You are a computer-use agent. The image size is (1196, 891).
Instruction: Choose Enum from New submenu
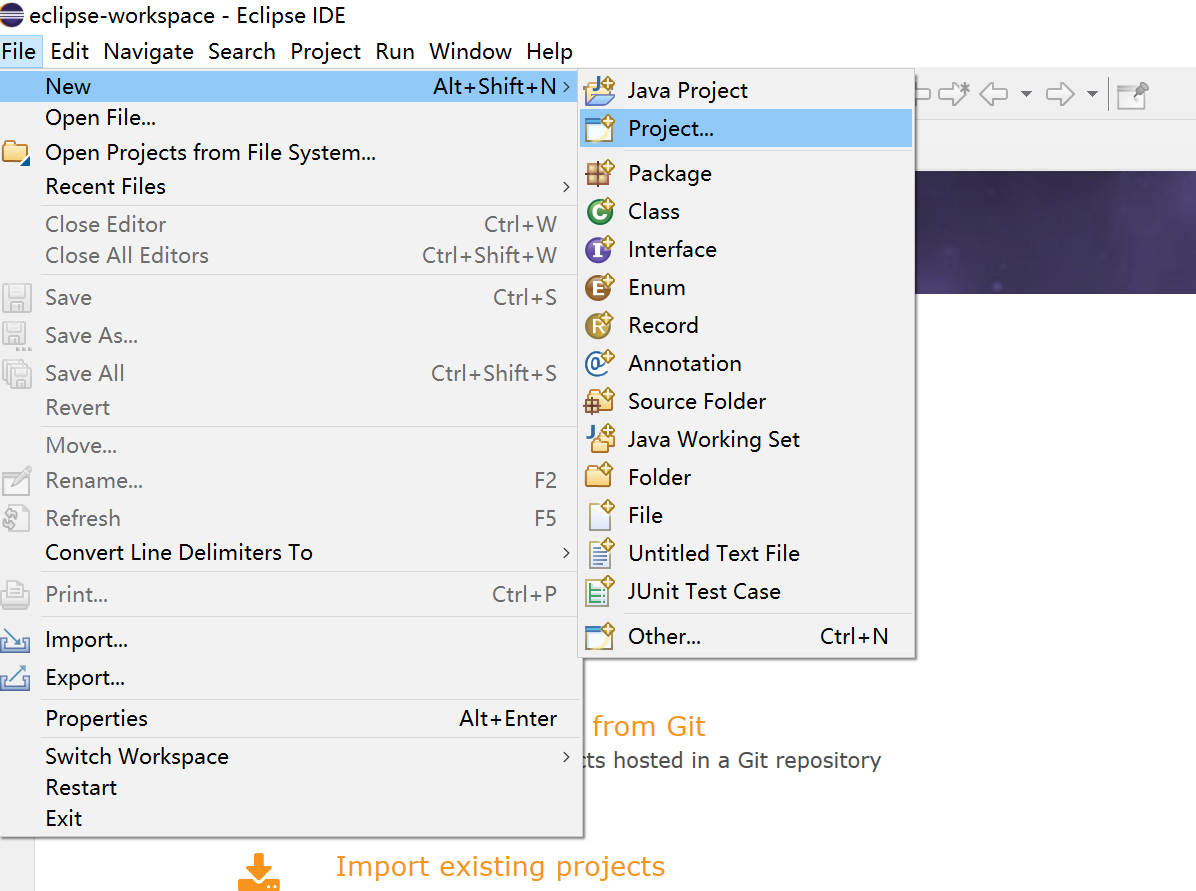click(747, 288)
